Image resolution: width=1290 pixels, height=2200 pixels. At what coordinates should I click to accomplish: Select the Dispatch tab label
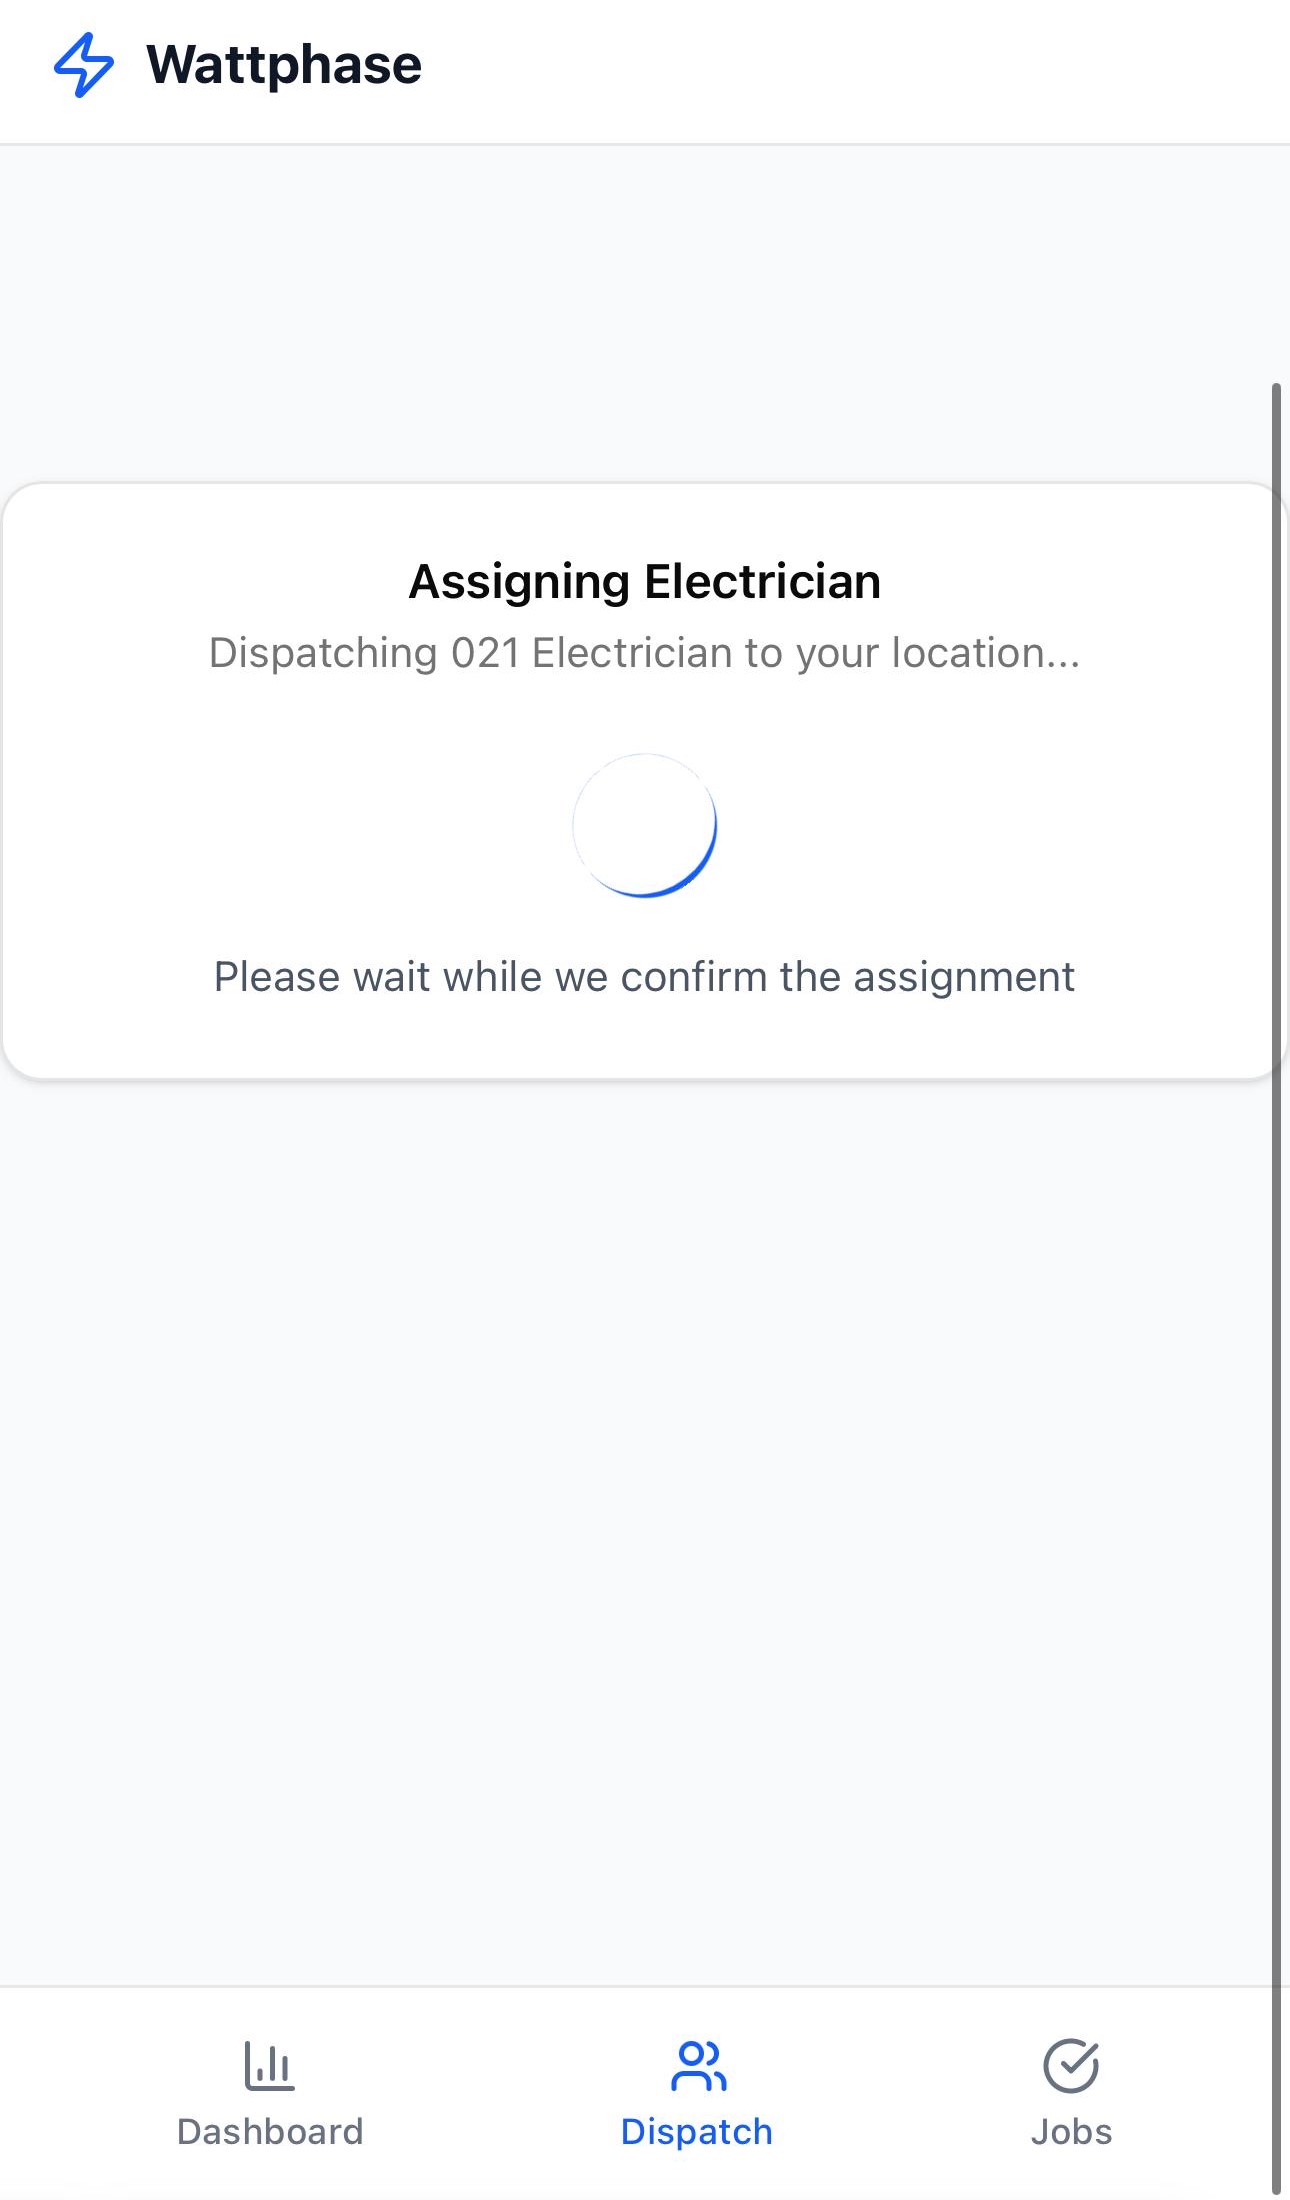coord(697,2132)
